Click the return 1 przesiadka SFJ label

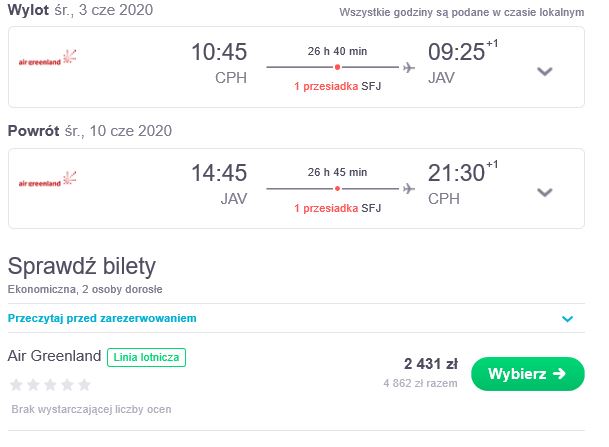pyautogui.click(x=338, y=208)
